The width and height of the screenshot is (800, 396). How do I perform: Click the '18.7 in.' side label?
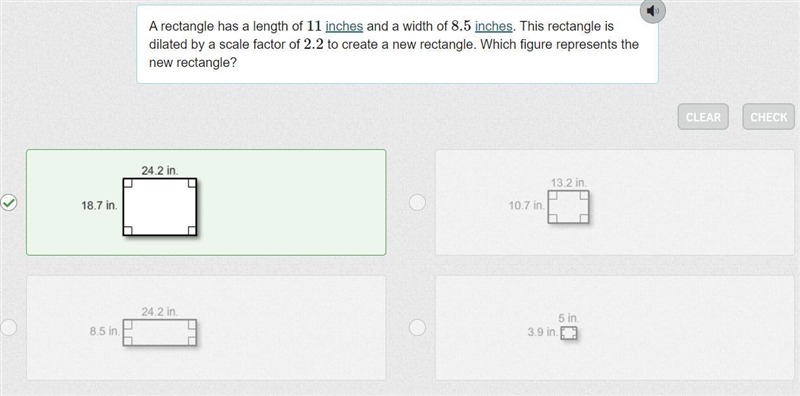pyautogui.click(x=99, y=206)
